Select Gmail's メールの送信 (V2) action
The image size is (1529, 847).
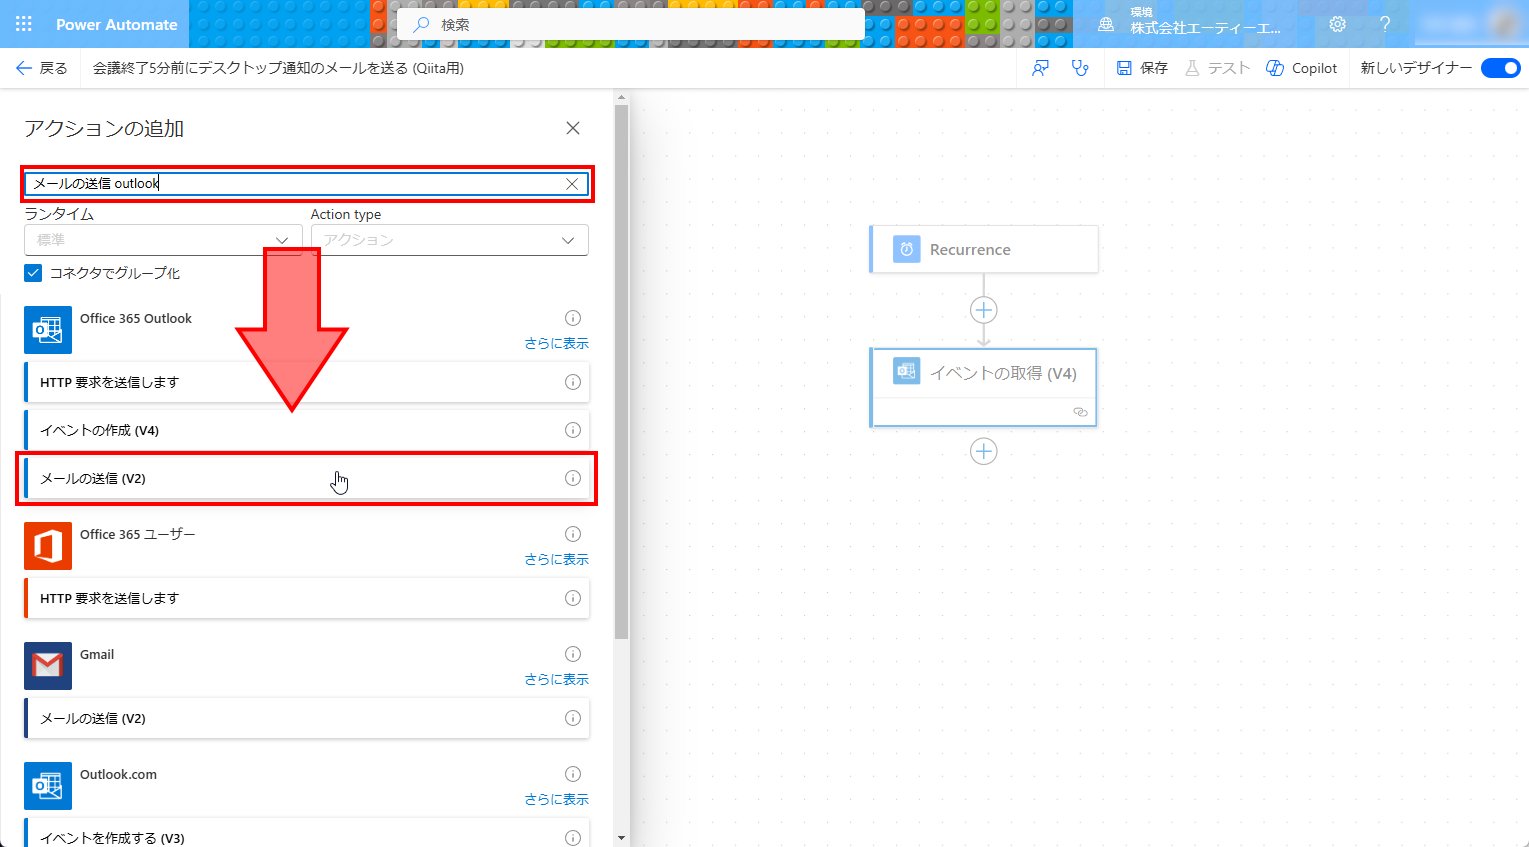[x=306, y=718]
